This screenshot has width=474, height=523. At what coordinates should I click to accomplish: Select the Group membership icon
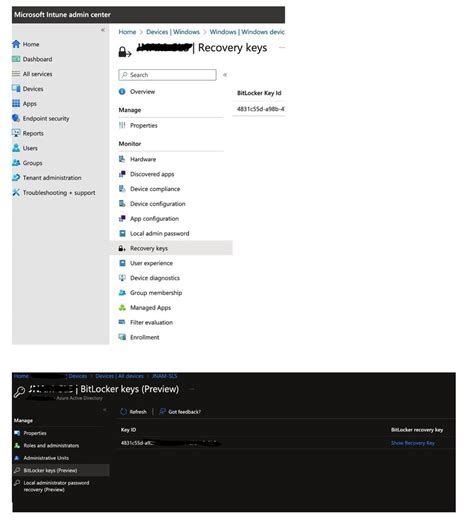point(122,293)
